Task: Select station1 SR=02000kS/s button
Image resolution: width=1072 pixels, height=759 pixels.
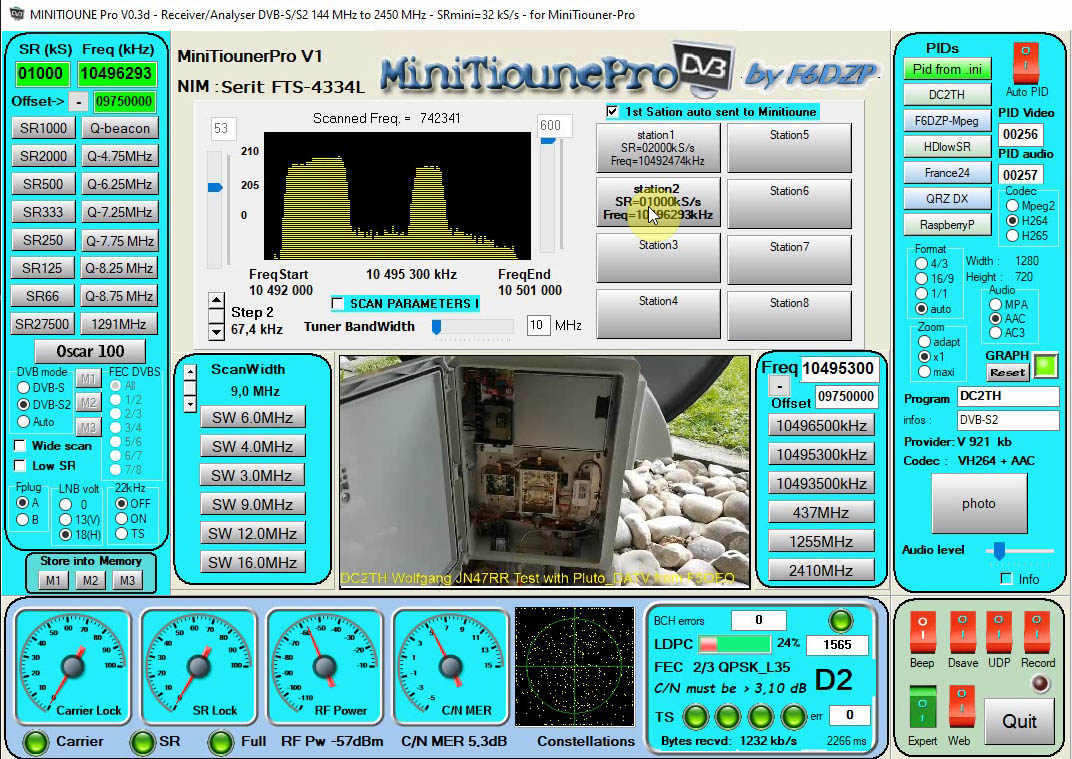Action: click(x=658, y=148)
